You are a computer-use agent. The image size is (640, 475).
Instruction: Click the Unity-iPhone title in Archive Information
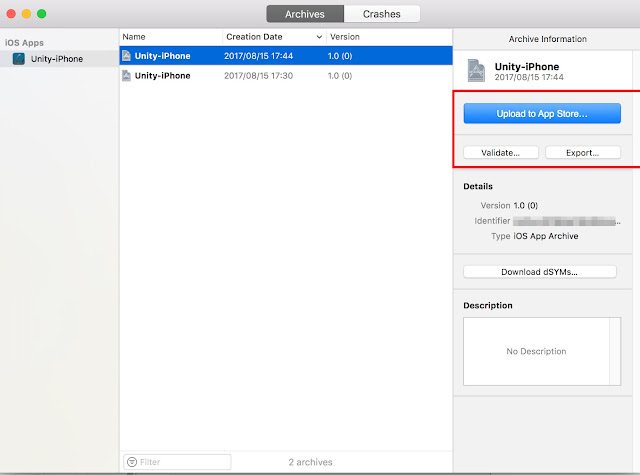(527, 67)
